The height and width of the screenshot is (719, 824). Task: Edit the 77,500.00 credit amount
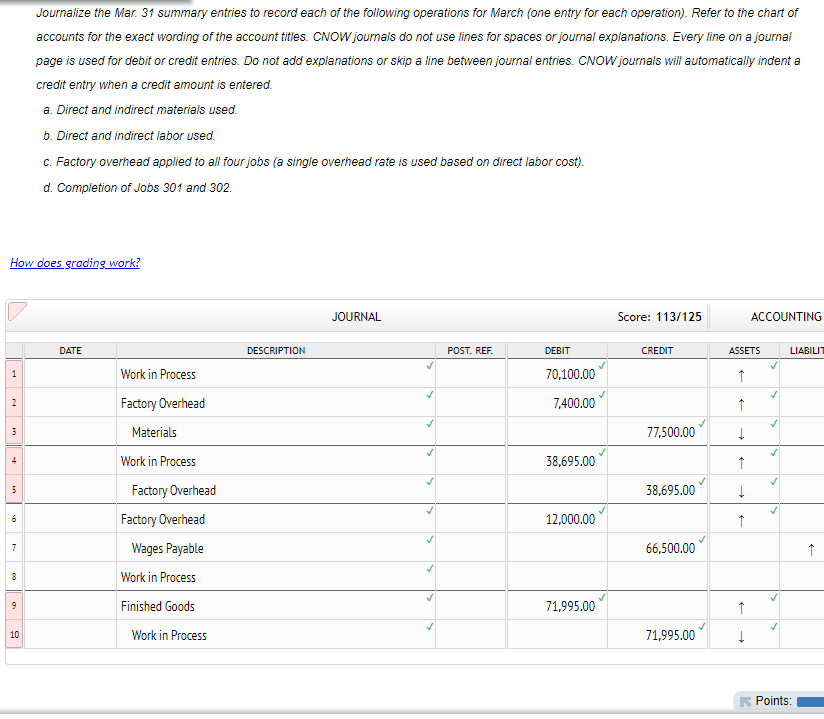[x=657, y=432]
